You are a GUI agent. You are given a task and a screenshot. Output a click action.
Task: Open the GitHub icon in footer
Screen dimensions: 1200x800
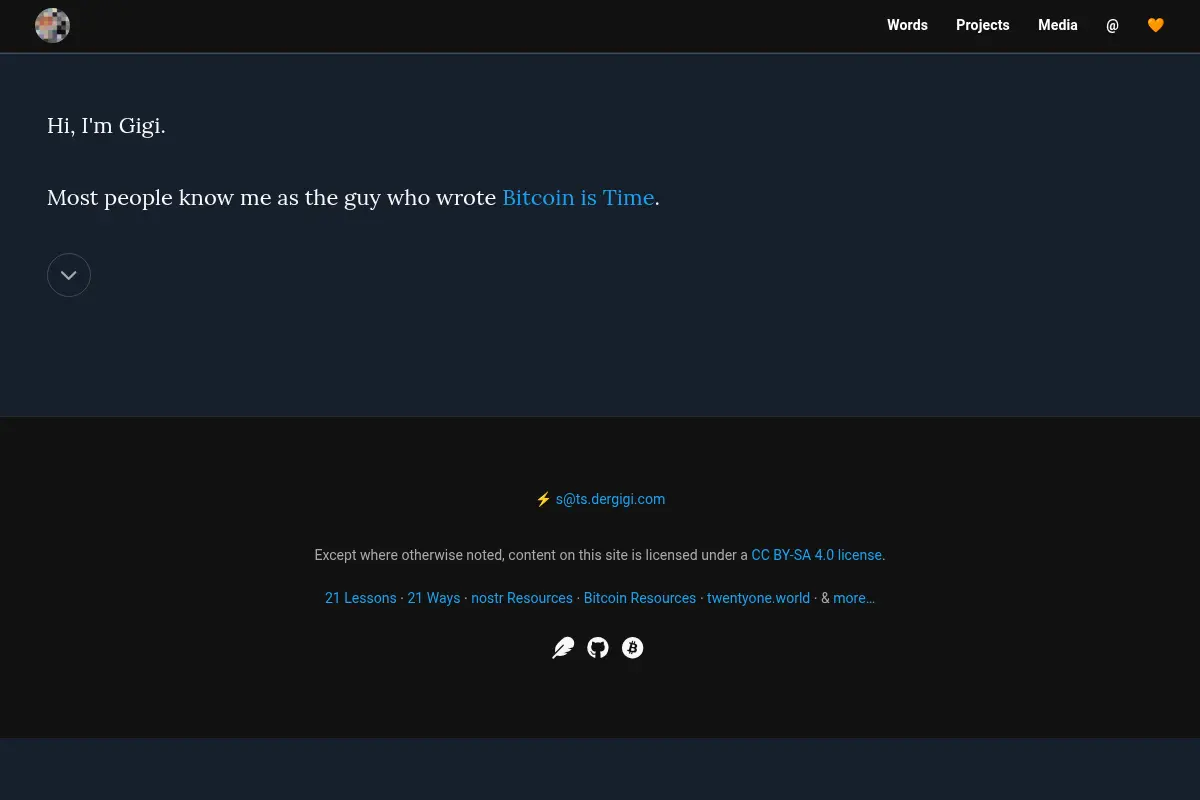tap(598, 648)
